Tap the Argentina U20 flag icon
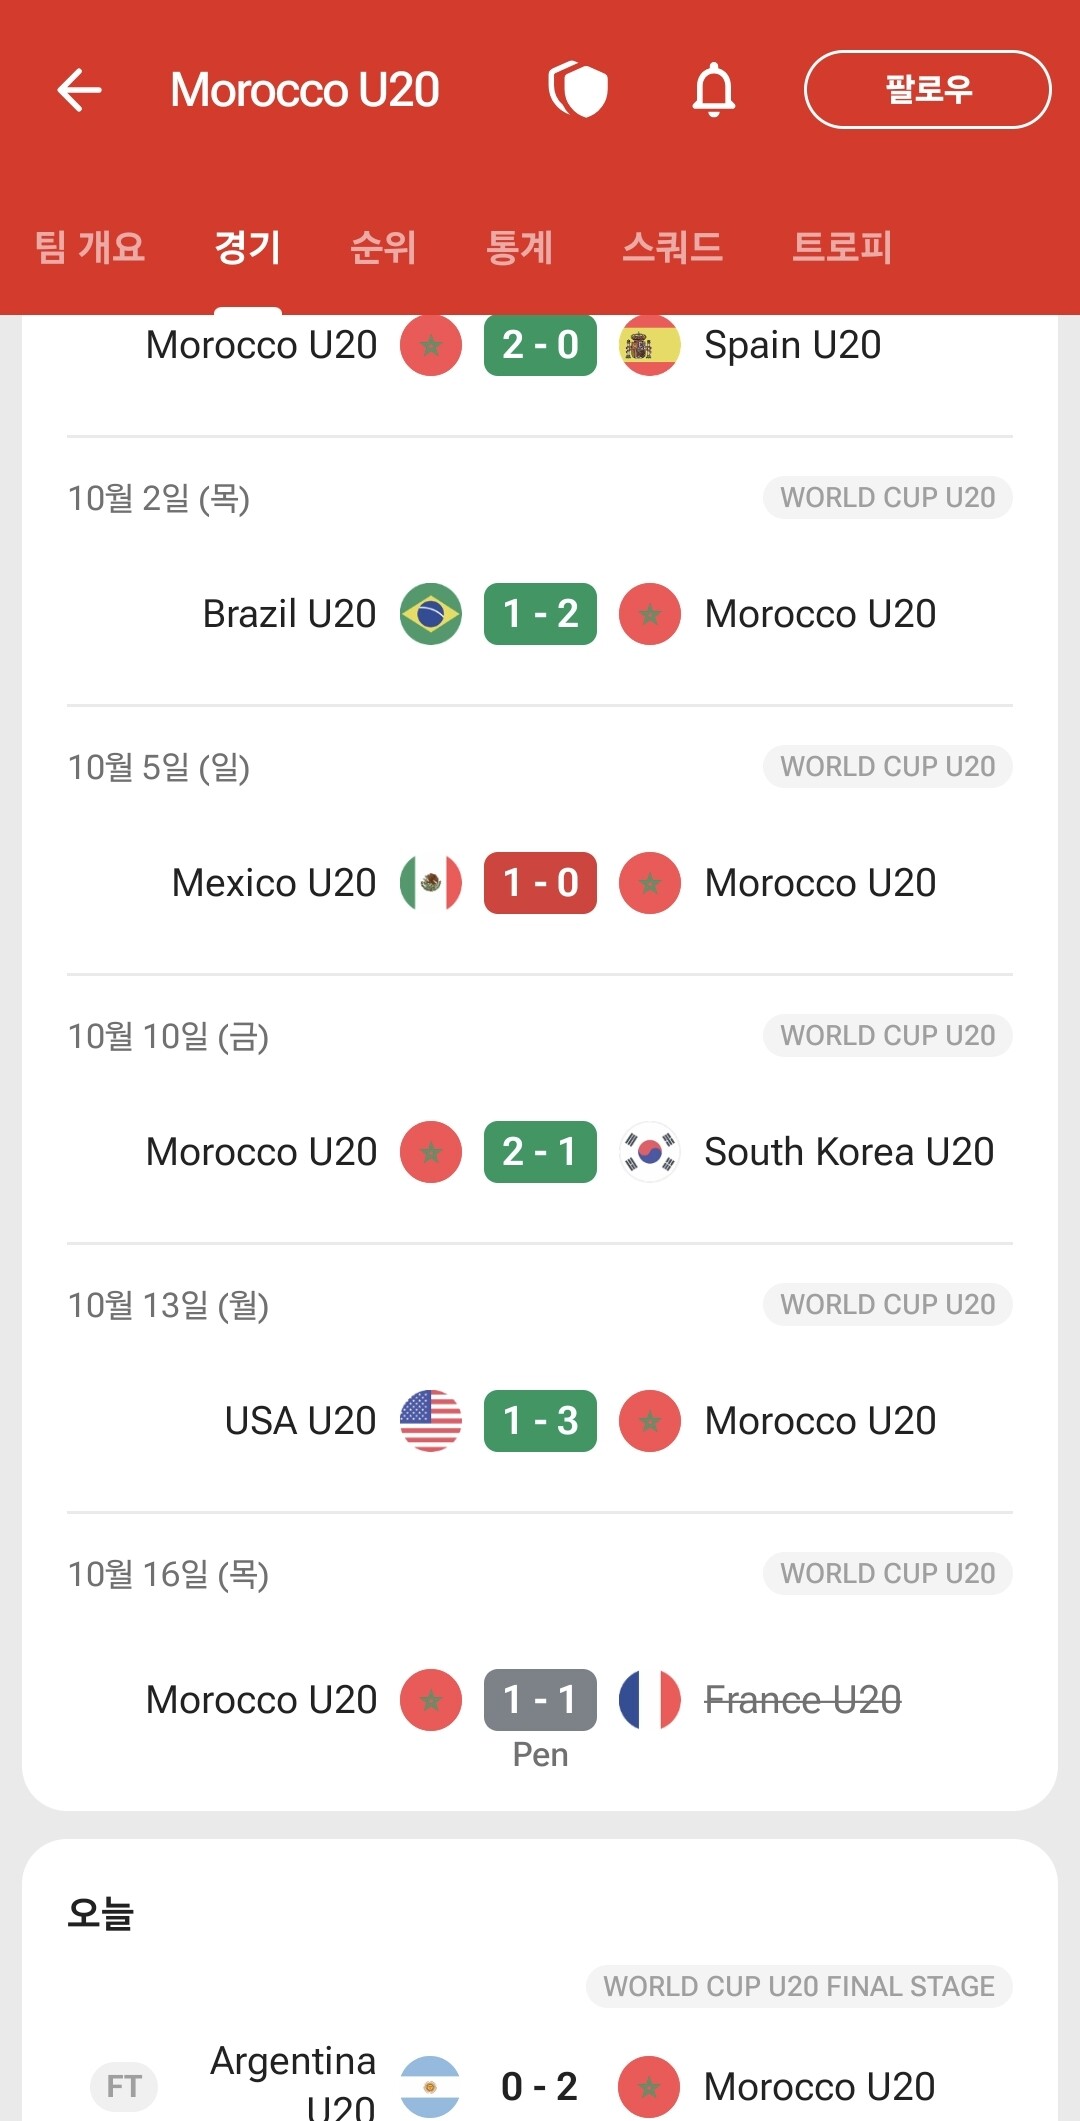 [x=430, y=2087]
